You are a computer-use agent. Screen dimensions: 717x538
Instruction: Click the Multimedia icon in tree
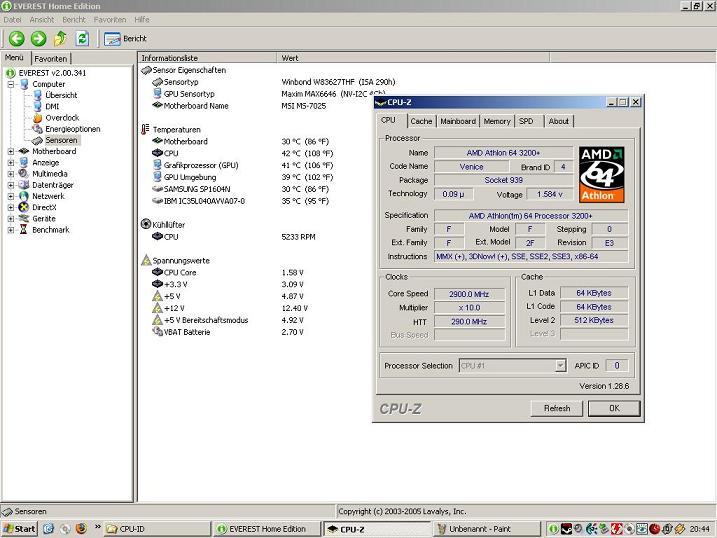tap(24, 174)
